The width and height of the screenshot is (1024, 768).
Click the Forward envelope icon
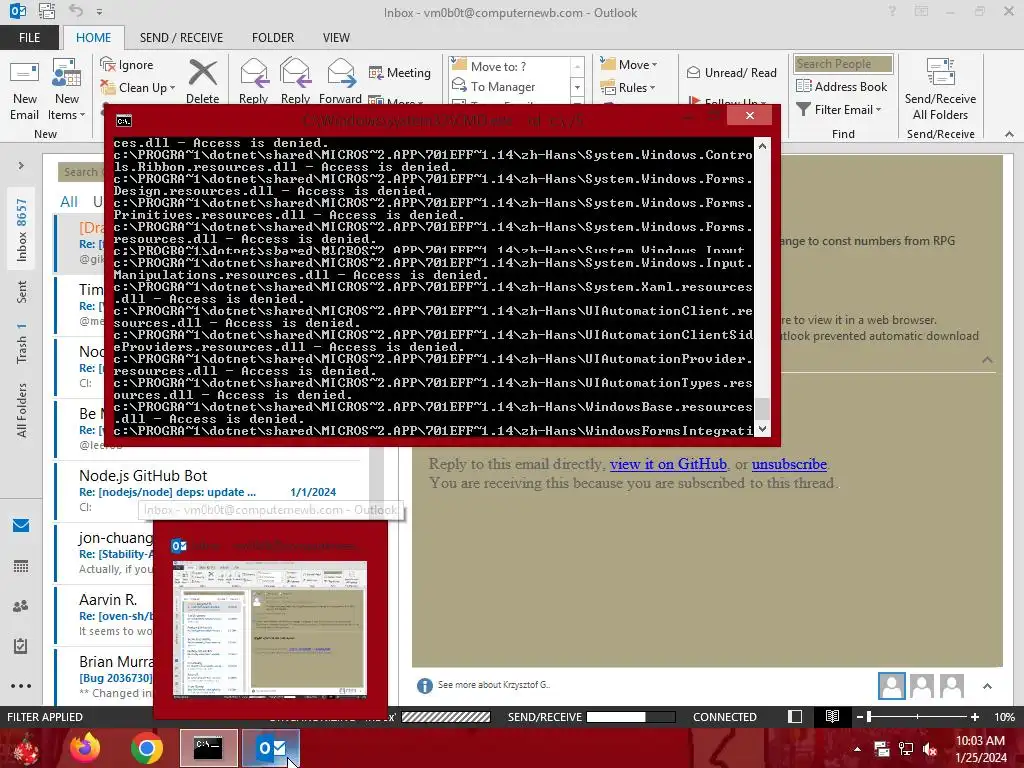(x=341, y=72)
